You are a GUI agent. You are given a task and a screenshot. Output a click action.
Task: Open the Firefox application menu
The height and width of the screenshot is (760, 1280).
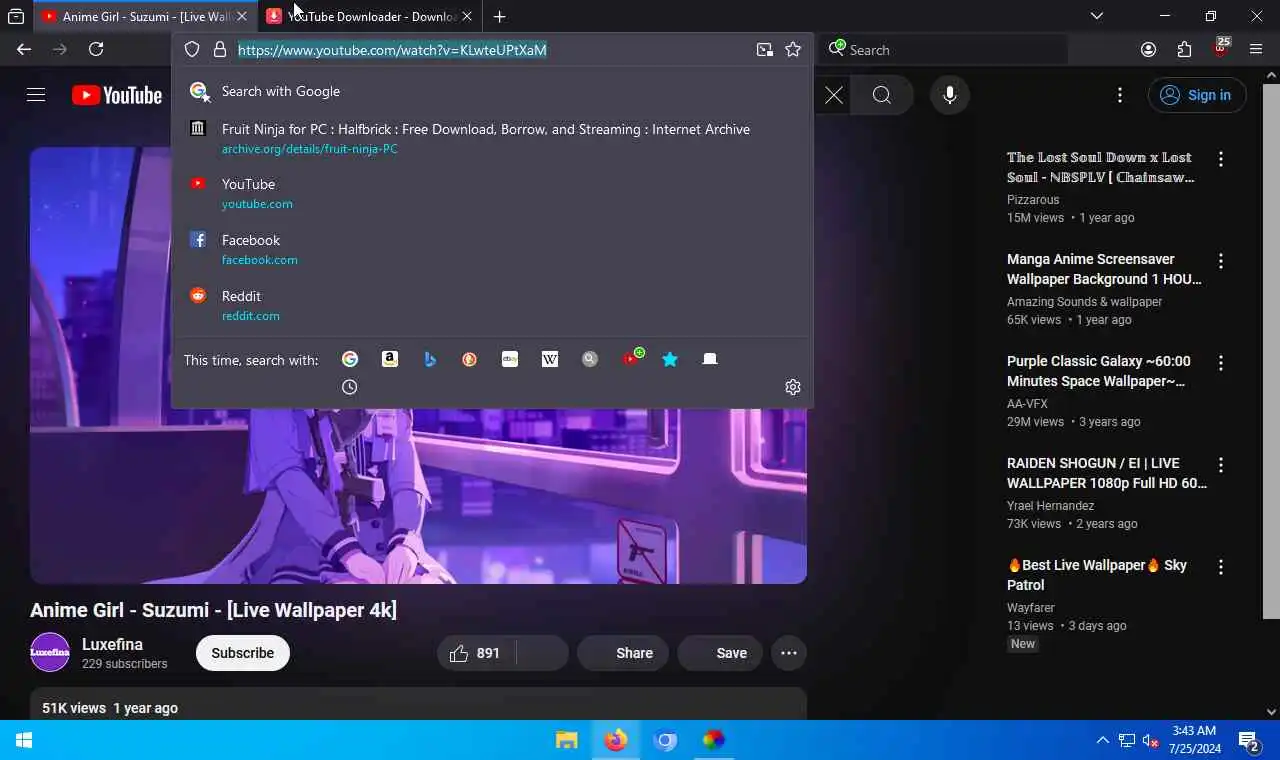(x=1256, y=49)
